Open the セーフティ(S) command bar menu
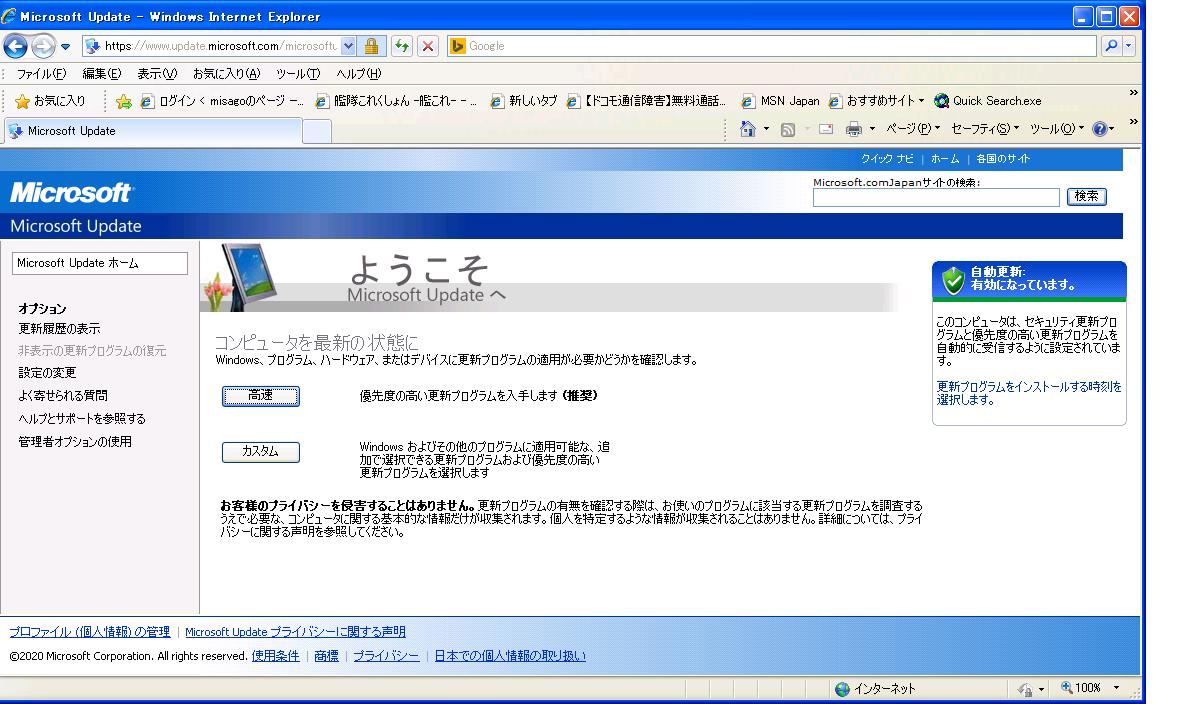The width and height of the screenshot is (1204, 704). tap(985, 129)
